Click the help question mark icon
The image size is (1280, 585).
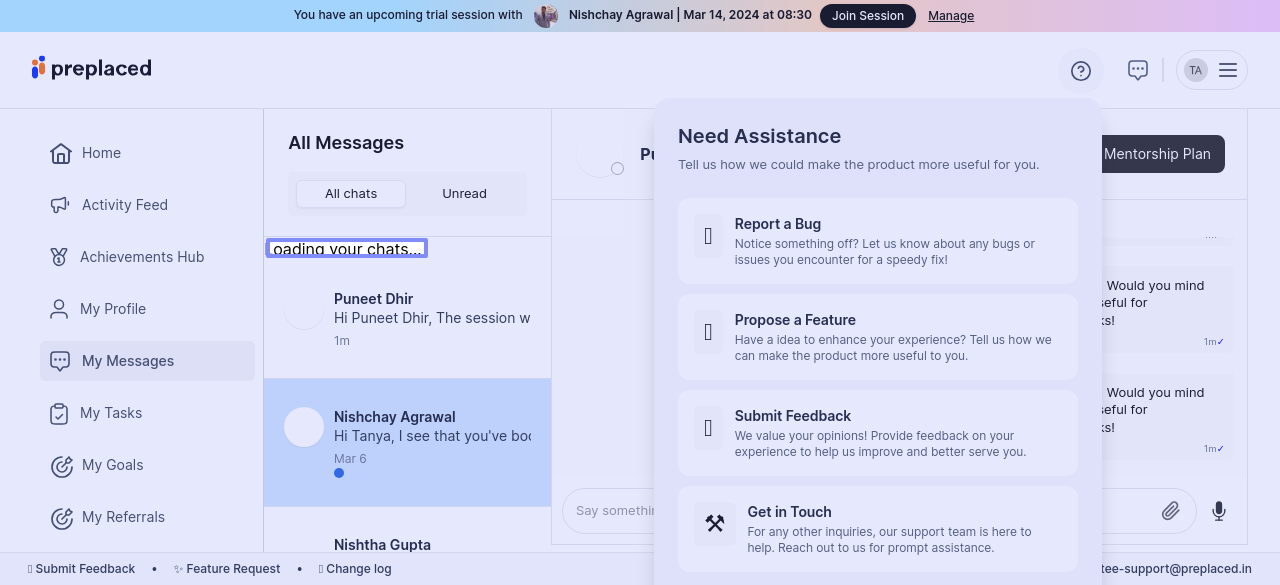[1080, 71]
